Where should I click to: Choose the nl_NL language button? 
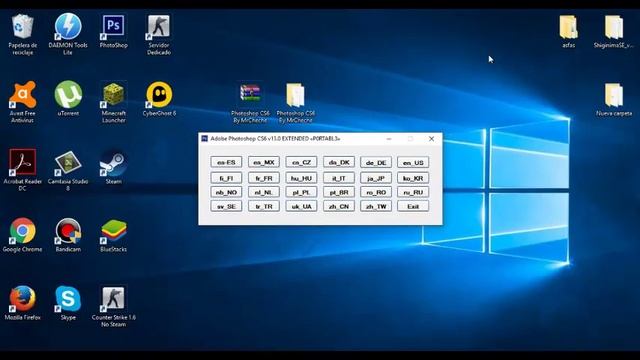pyautogui.click(x=264, y=192)
